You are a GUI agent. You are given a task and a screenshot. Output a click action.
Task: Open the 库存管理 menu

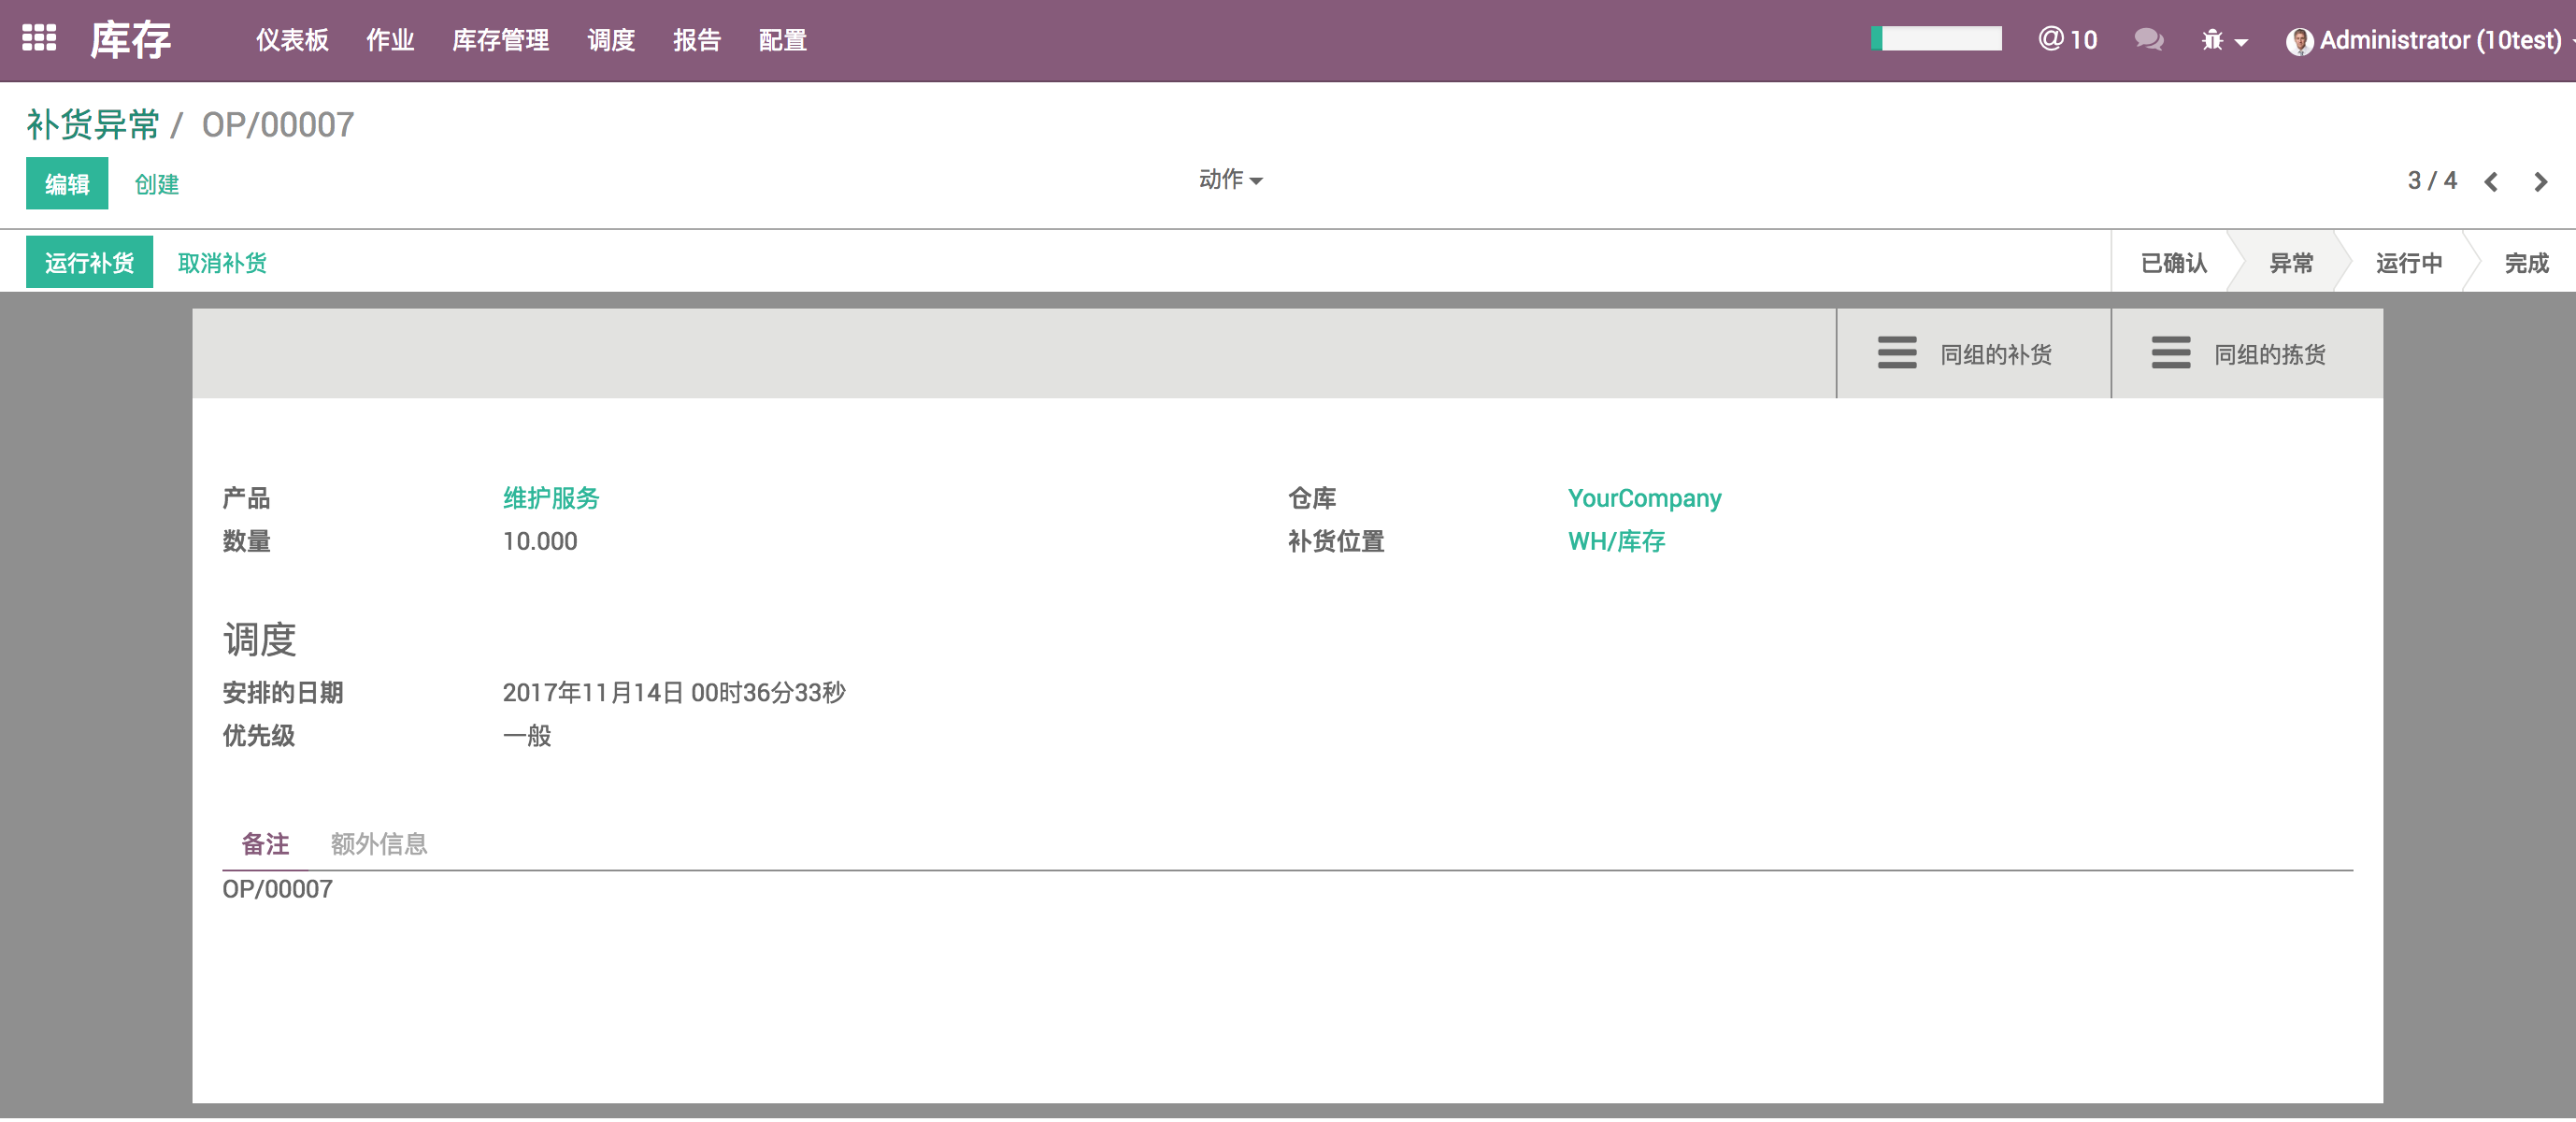pyautogui.click(x=500, y=40)
